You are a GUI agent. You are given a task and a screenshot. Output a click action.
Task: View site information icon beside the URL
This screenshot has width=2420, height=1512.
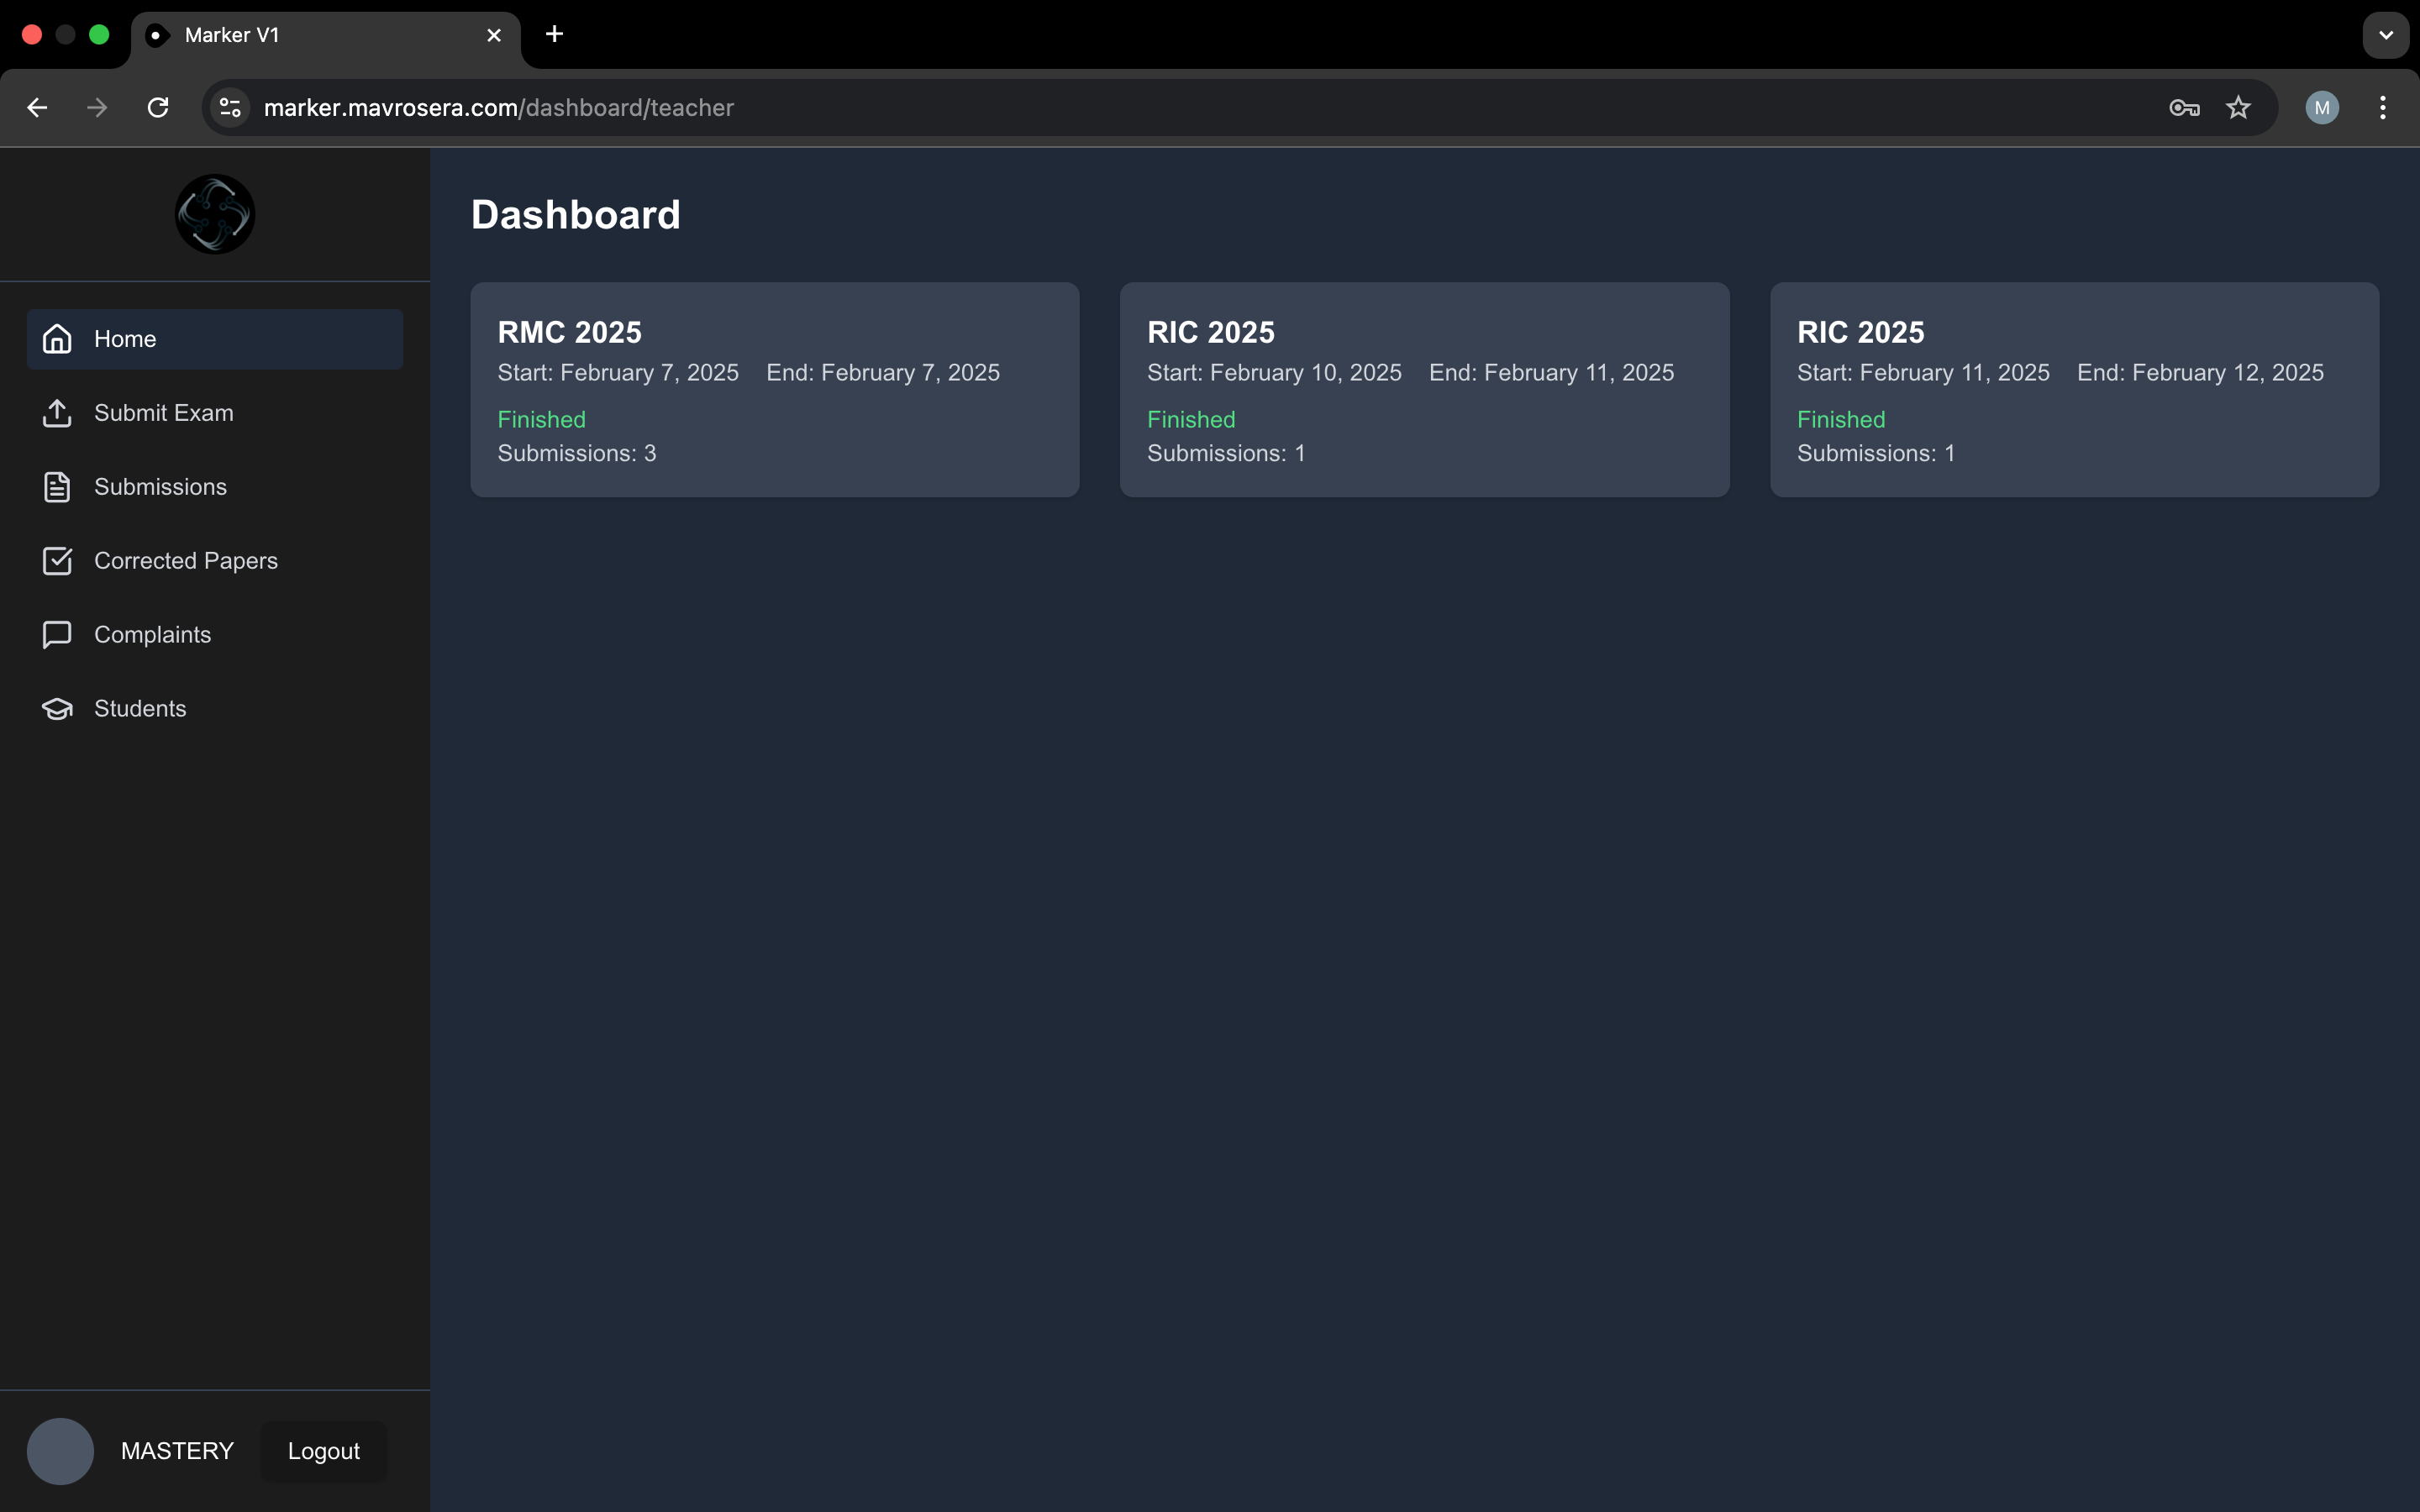point(231,108)
